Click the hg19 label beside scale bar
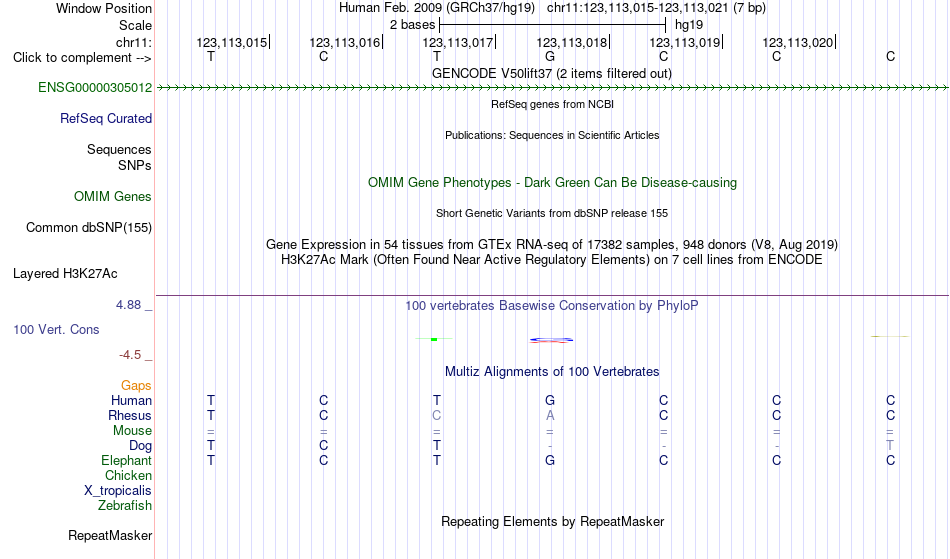Image resolution: width=950 pixels, height=559 pixels. tap(689, 25)
